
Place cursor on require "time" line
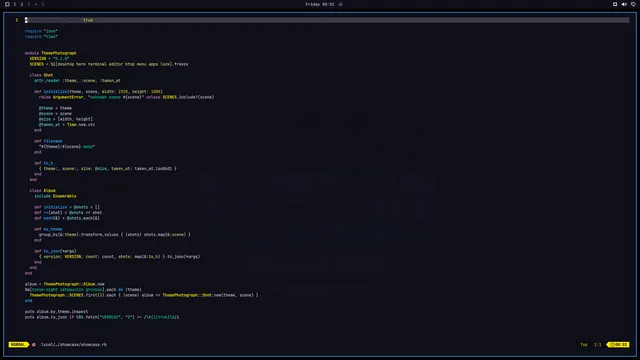(x=41, y=36)
